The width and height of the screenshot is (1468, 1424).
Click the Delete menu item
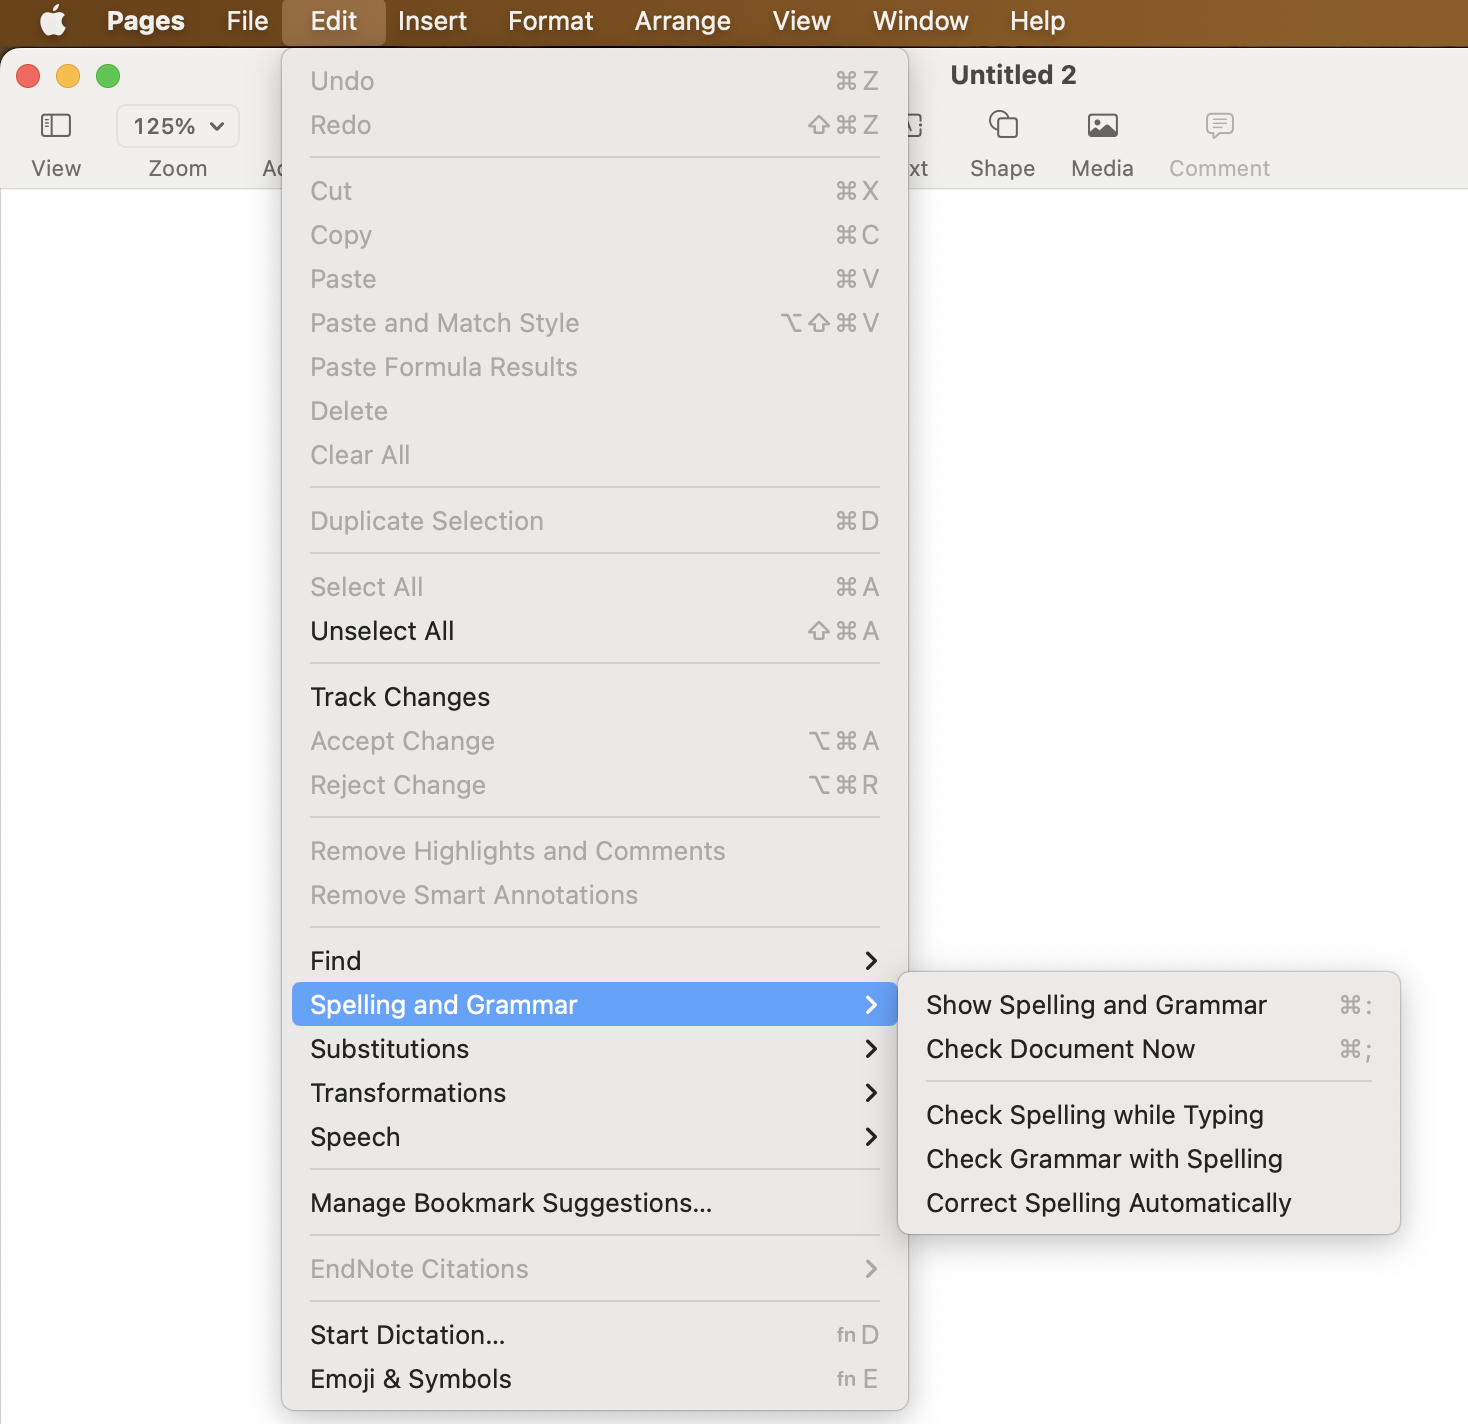pos(595,411)
